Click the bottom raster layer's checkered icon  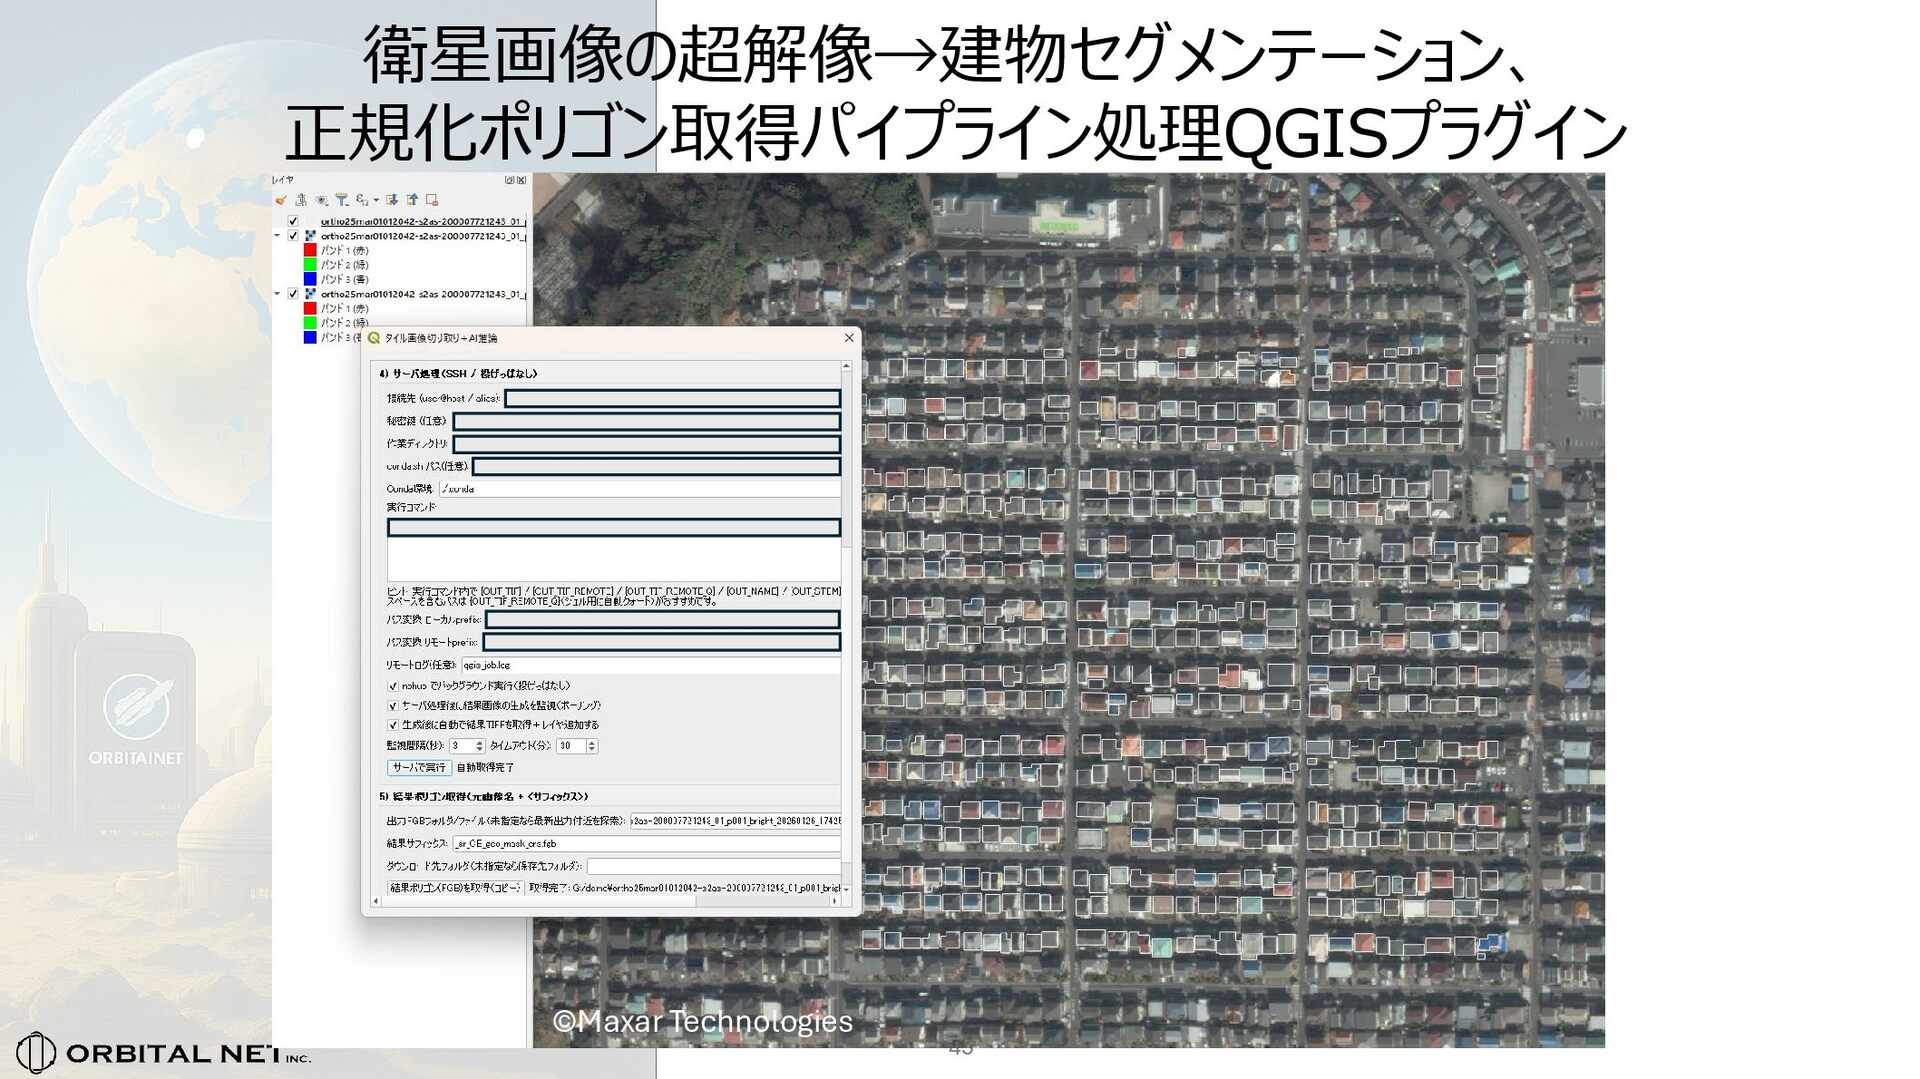tap(310, 294)
